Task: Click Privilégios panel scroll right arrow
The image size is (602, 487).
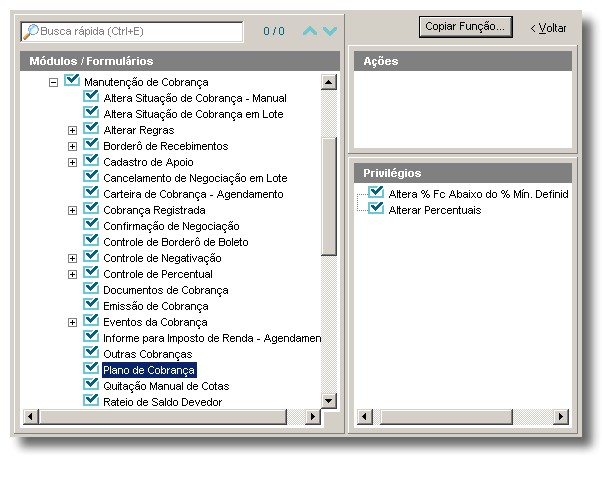Action: [x=561, y=416]
